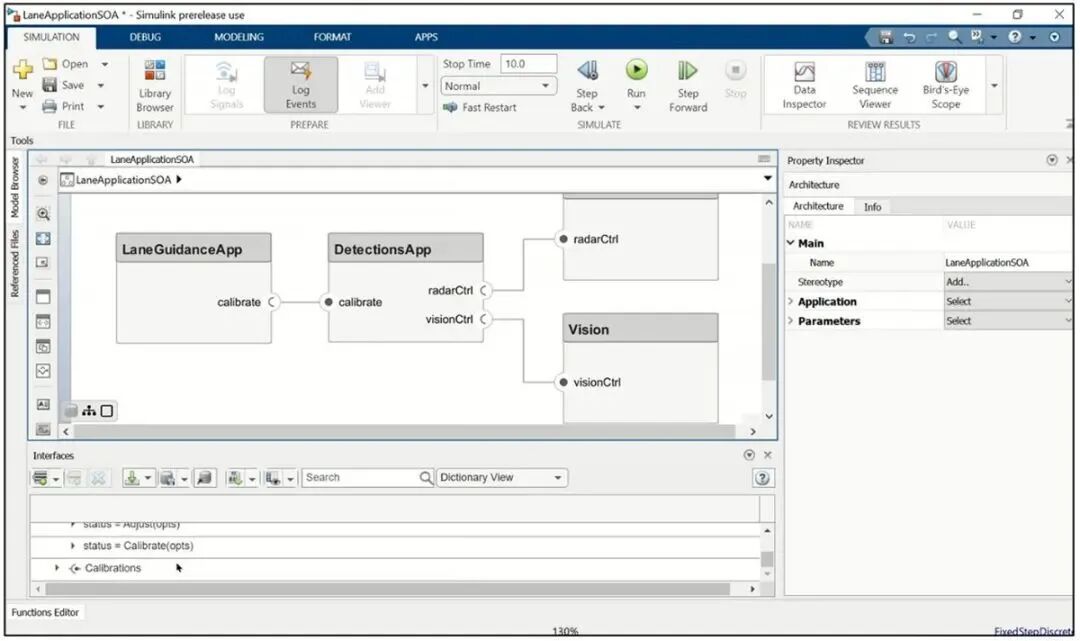Screen dimensions: 1080x641
Task: Open the Functions Editor panel
Action: click(x=45, y=612)
